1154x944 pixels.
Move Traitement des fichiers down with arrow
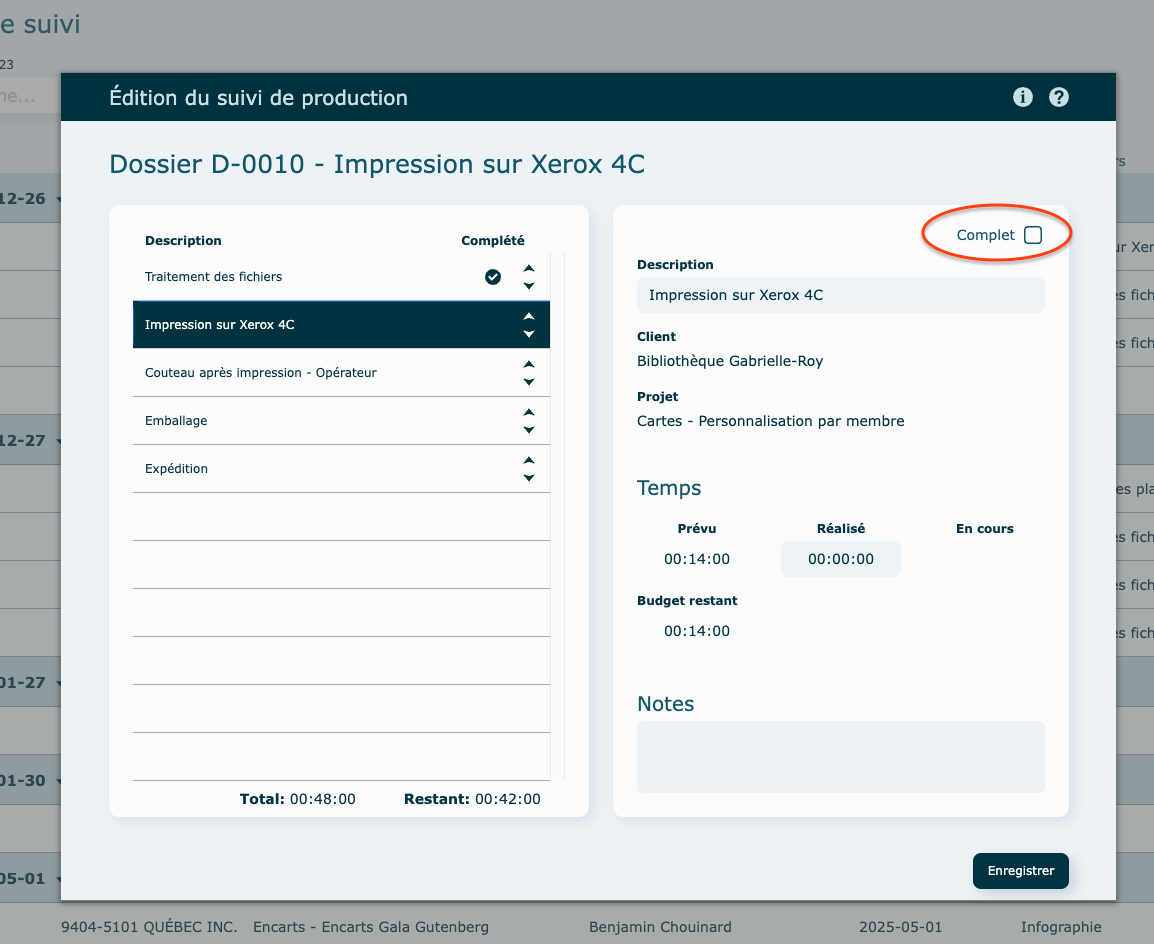coord(529,286)
